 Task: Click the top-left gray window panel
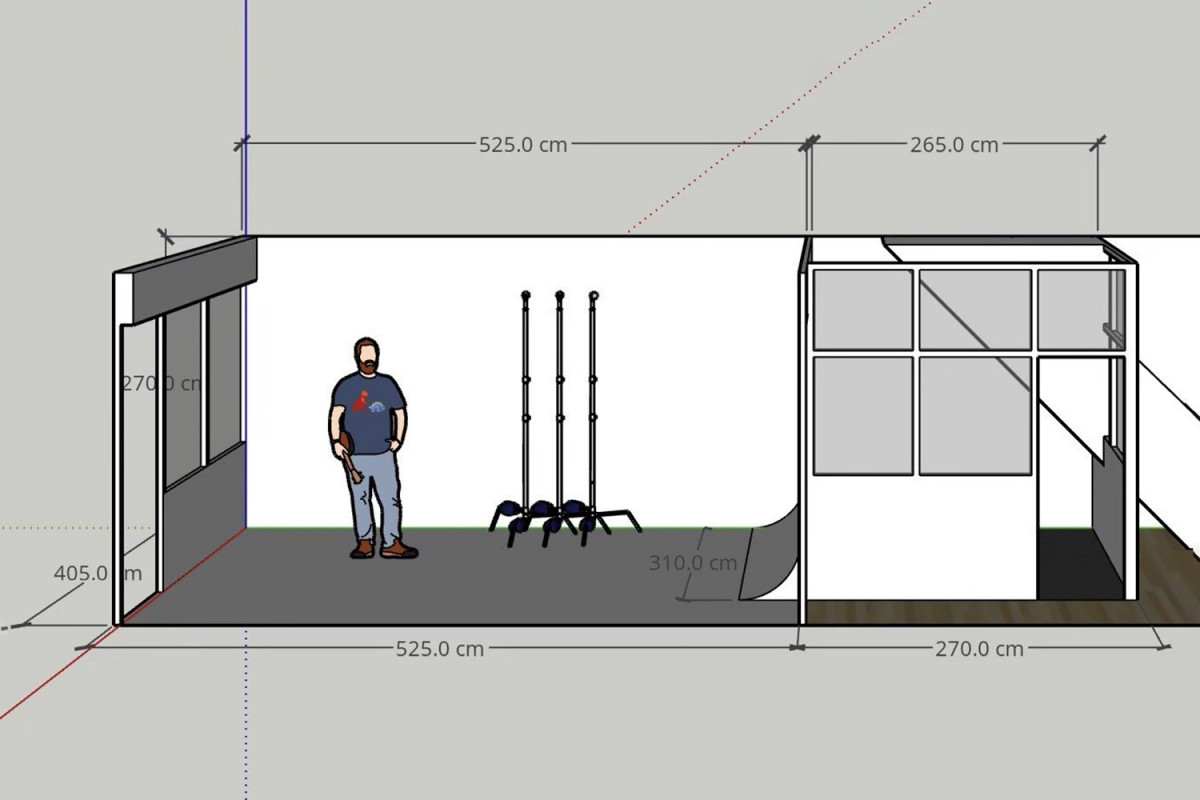(x=862, y=309)
